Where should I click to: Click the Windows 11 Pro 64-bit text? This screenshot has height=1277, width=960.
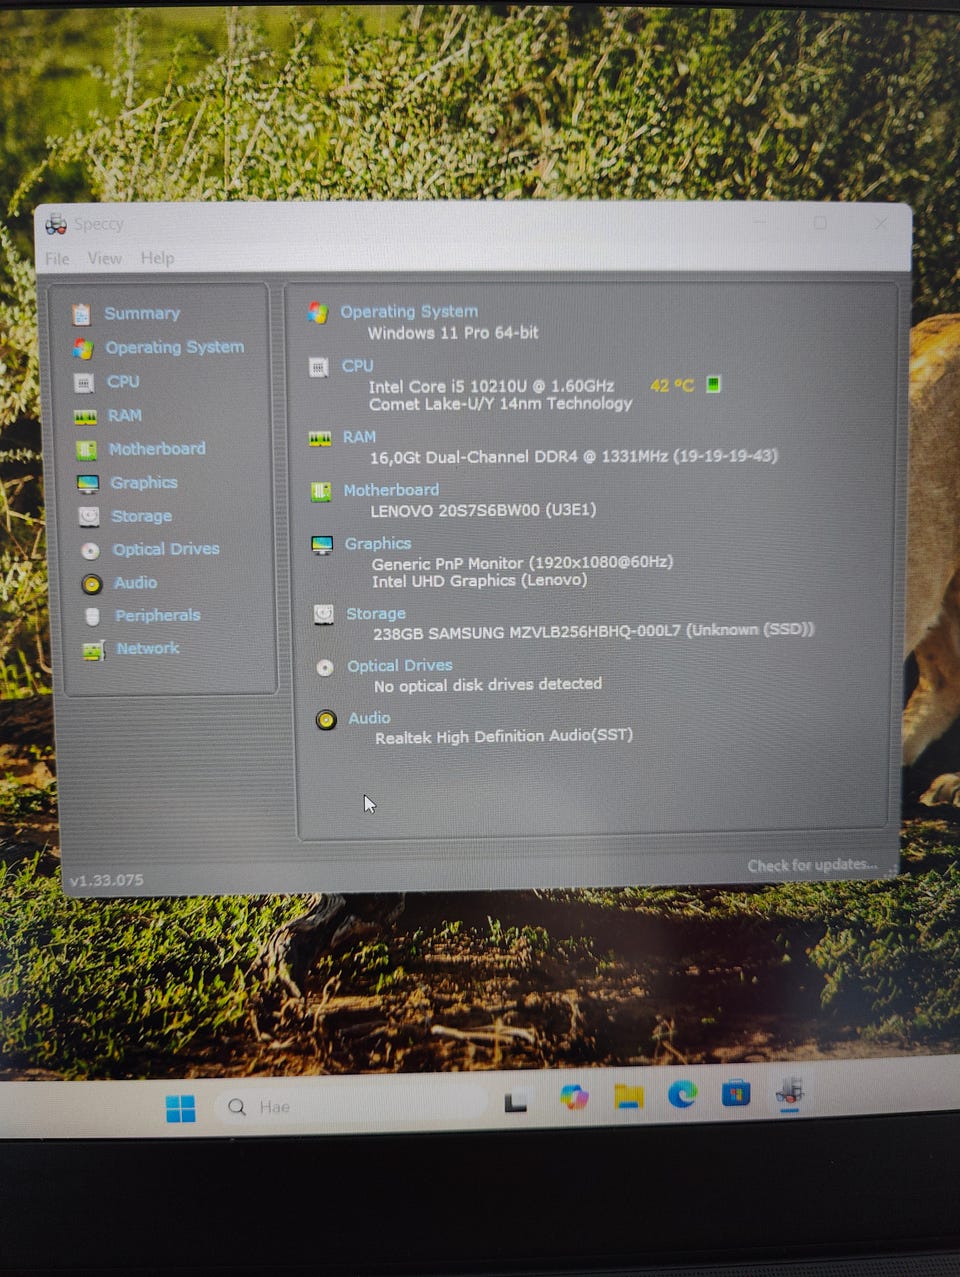coord(453,333)
